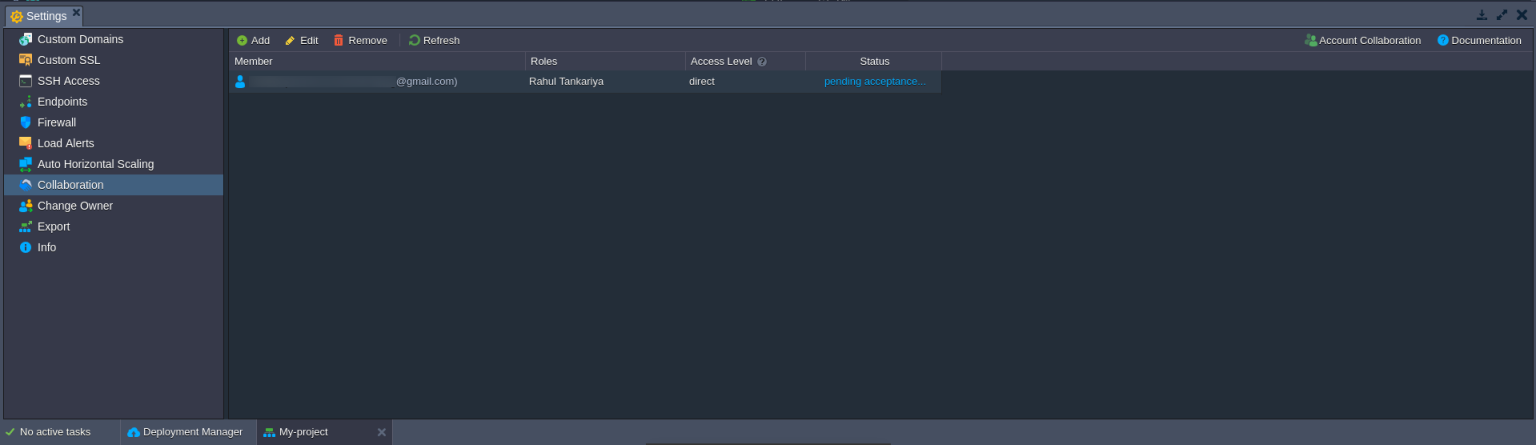Remove the selected member
1536x445 pixels.
pyautogui.click(x=360, y=40)
